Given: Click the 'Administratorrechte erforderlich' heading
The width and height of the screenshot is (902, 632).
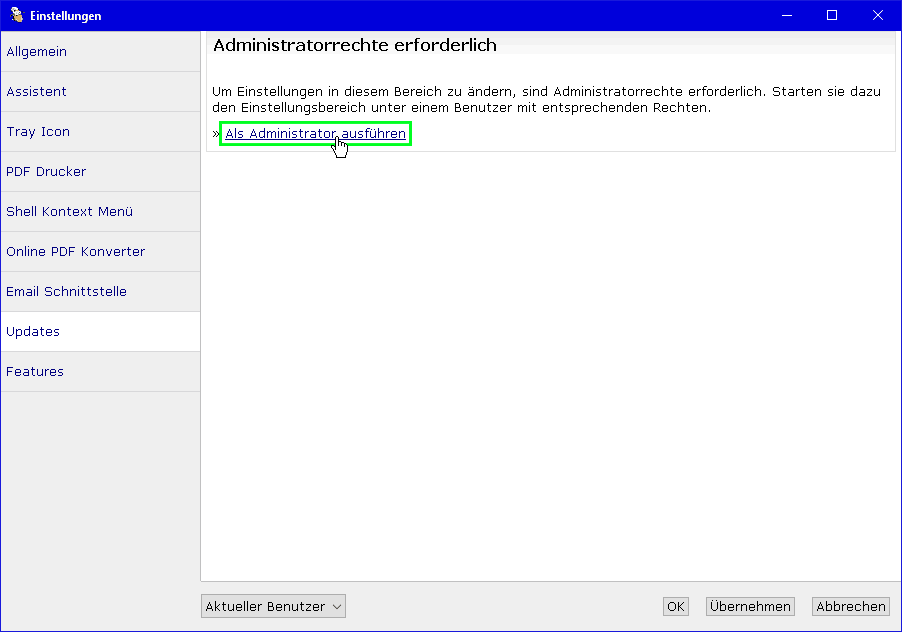Looking at the screenshot, I should (355, 46).
